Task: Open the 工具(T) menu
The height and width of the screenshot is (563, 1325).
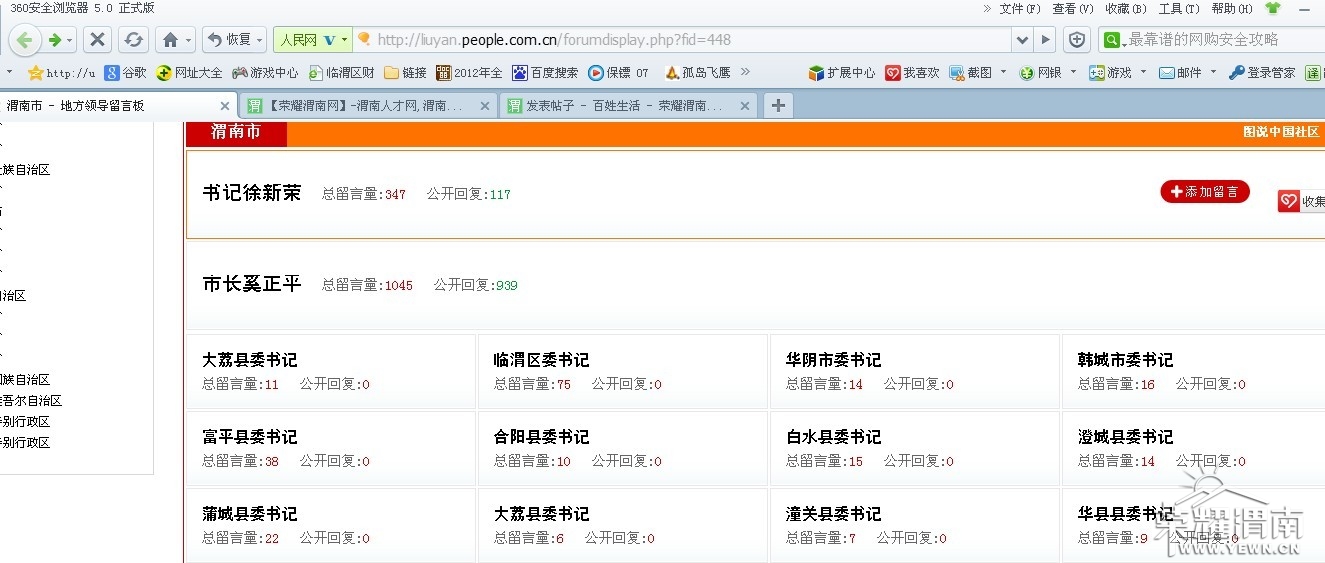Action: tap(1178, 8)
